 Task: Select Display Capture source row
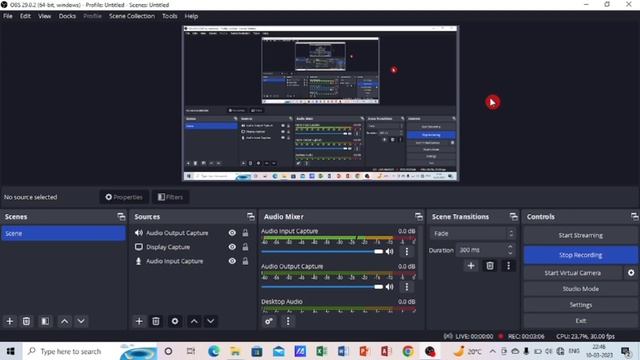pos(192,247)
